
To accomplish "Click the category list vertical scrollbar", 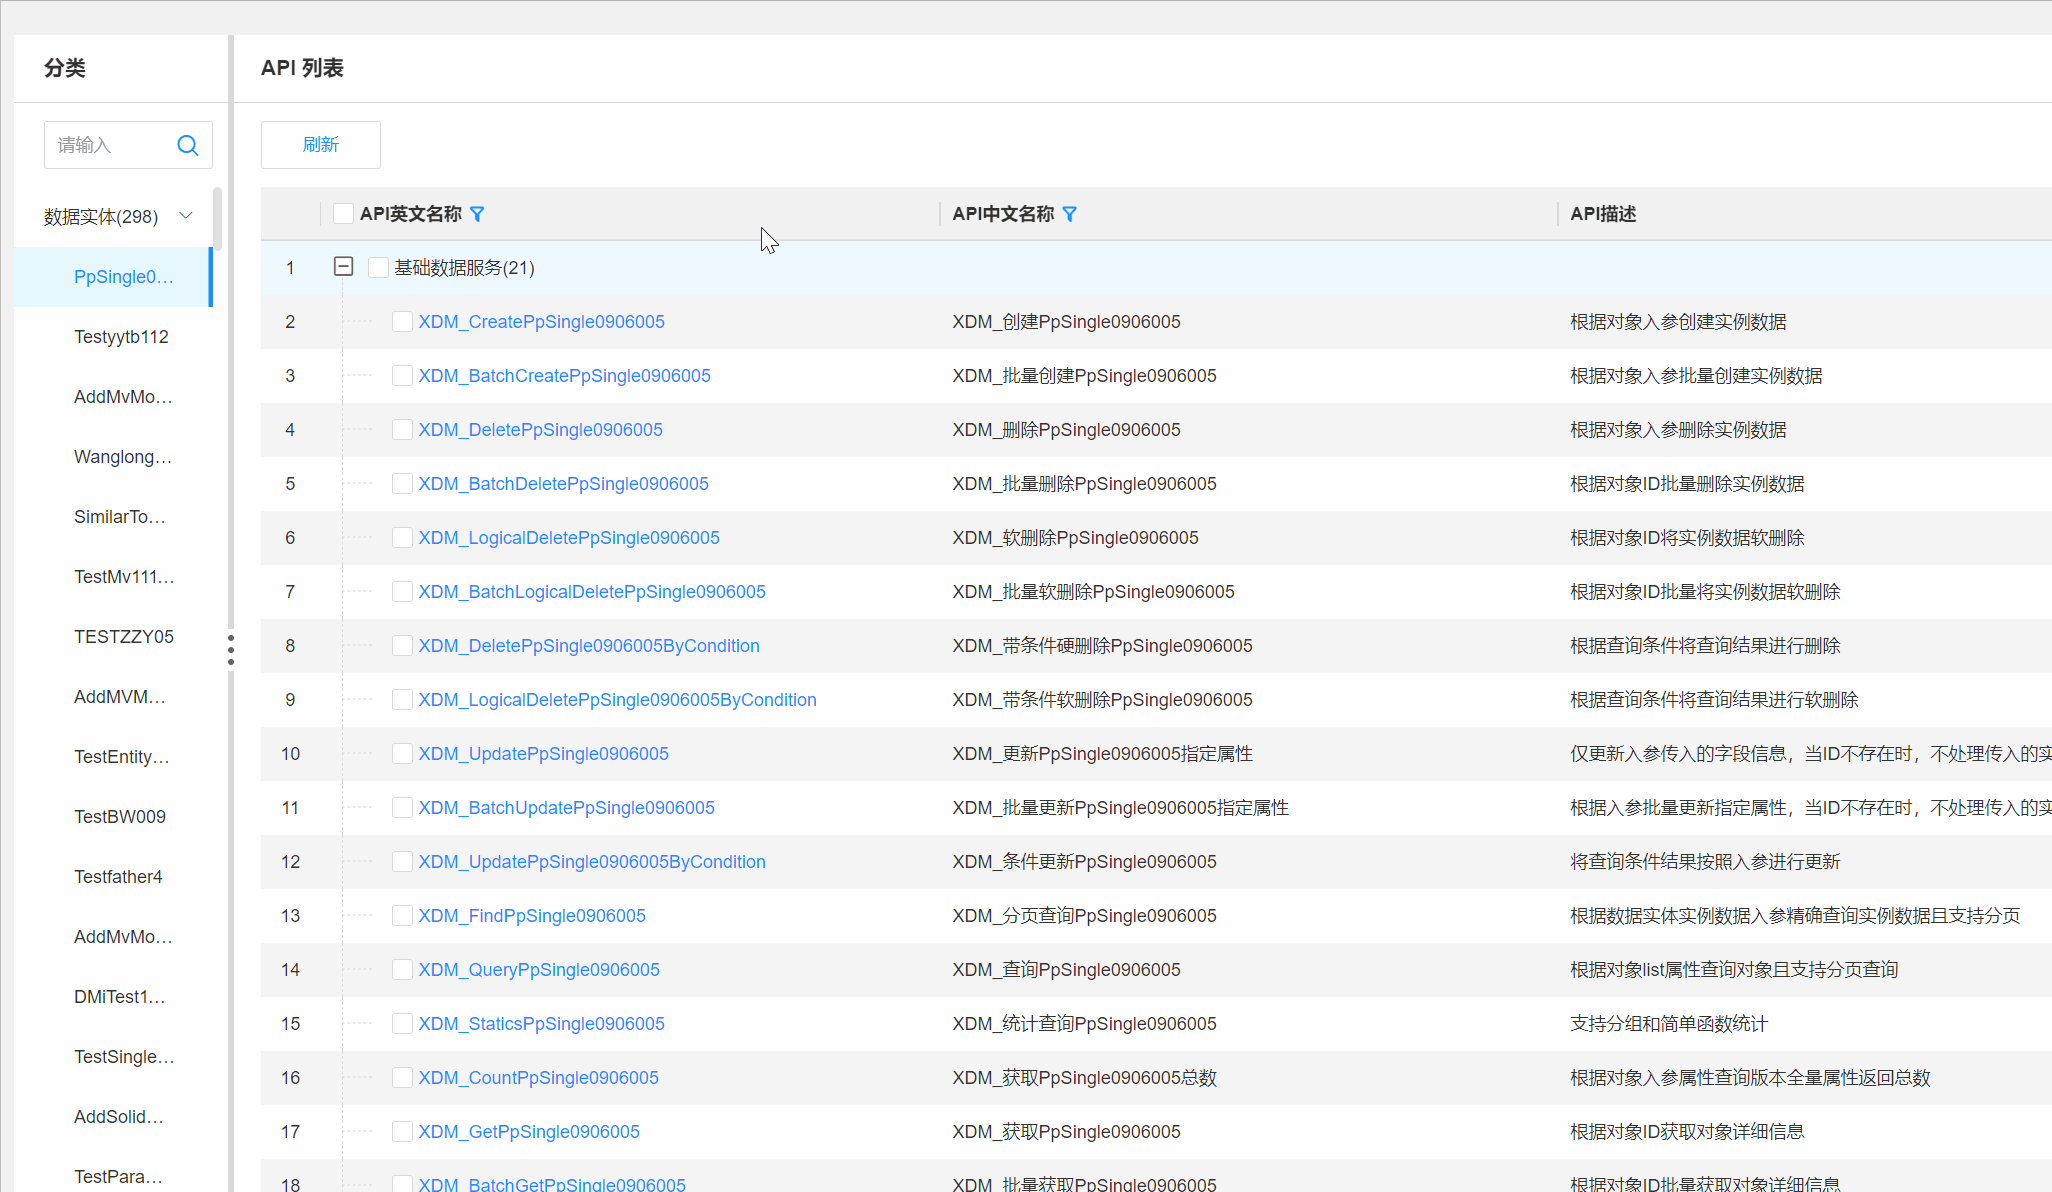I will point(217,220).
